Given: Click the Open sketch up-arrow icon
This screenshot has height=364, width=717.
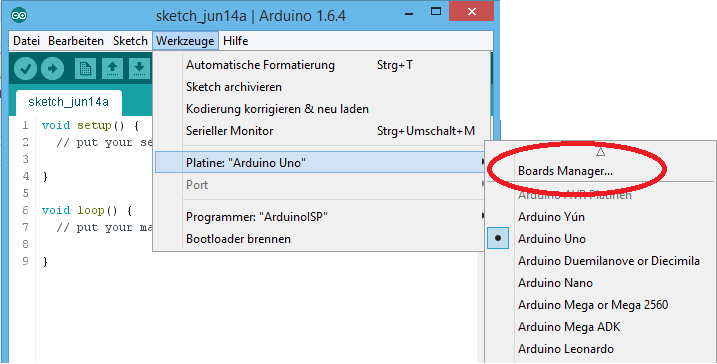Looking at the screenshot, I should click(x=112, y=69).
